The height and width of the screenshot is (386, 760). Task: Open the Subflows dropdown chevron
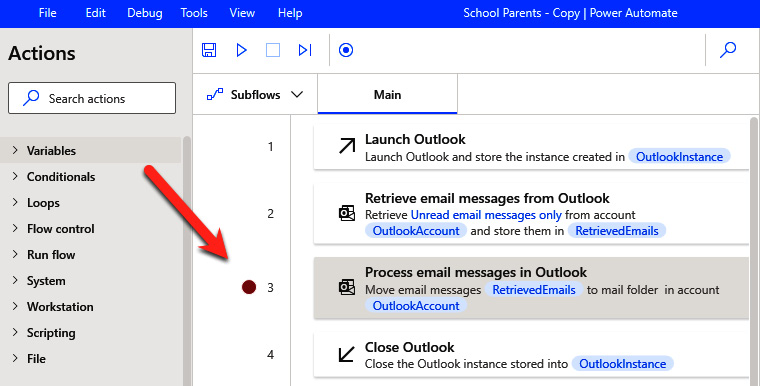click(x=297, y=95)
